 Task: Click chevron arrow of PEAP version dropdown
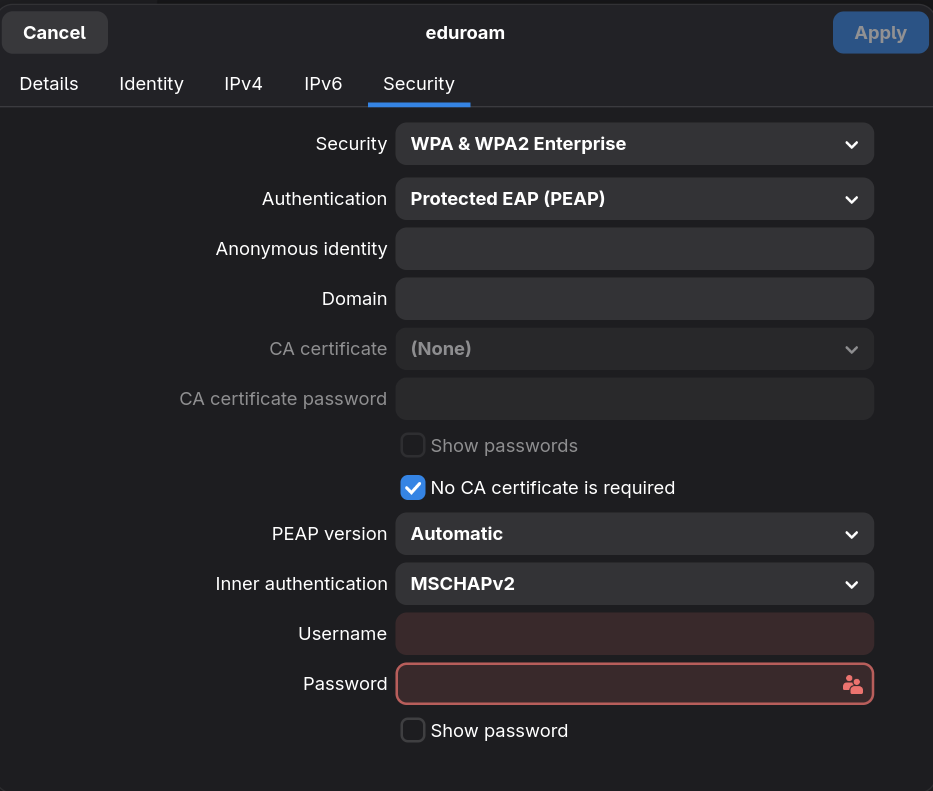tap(851, 534)
